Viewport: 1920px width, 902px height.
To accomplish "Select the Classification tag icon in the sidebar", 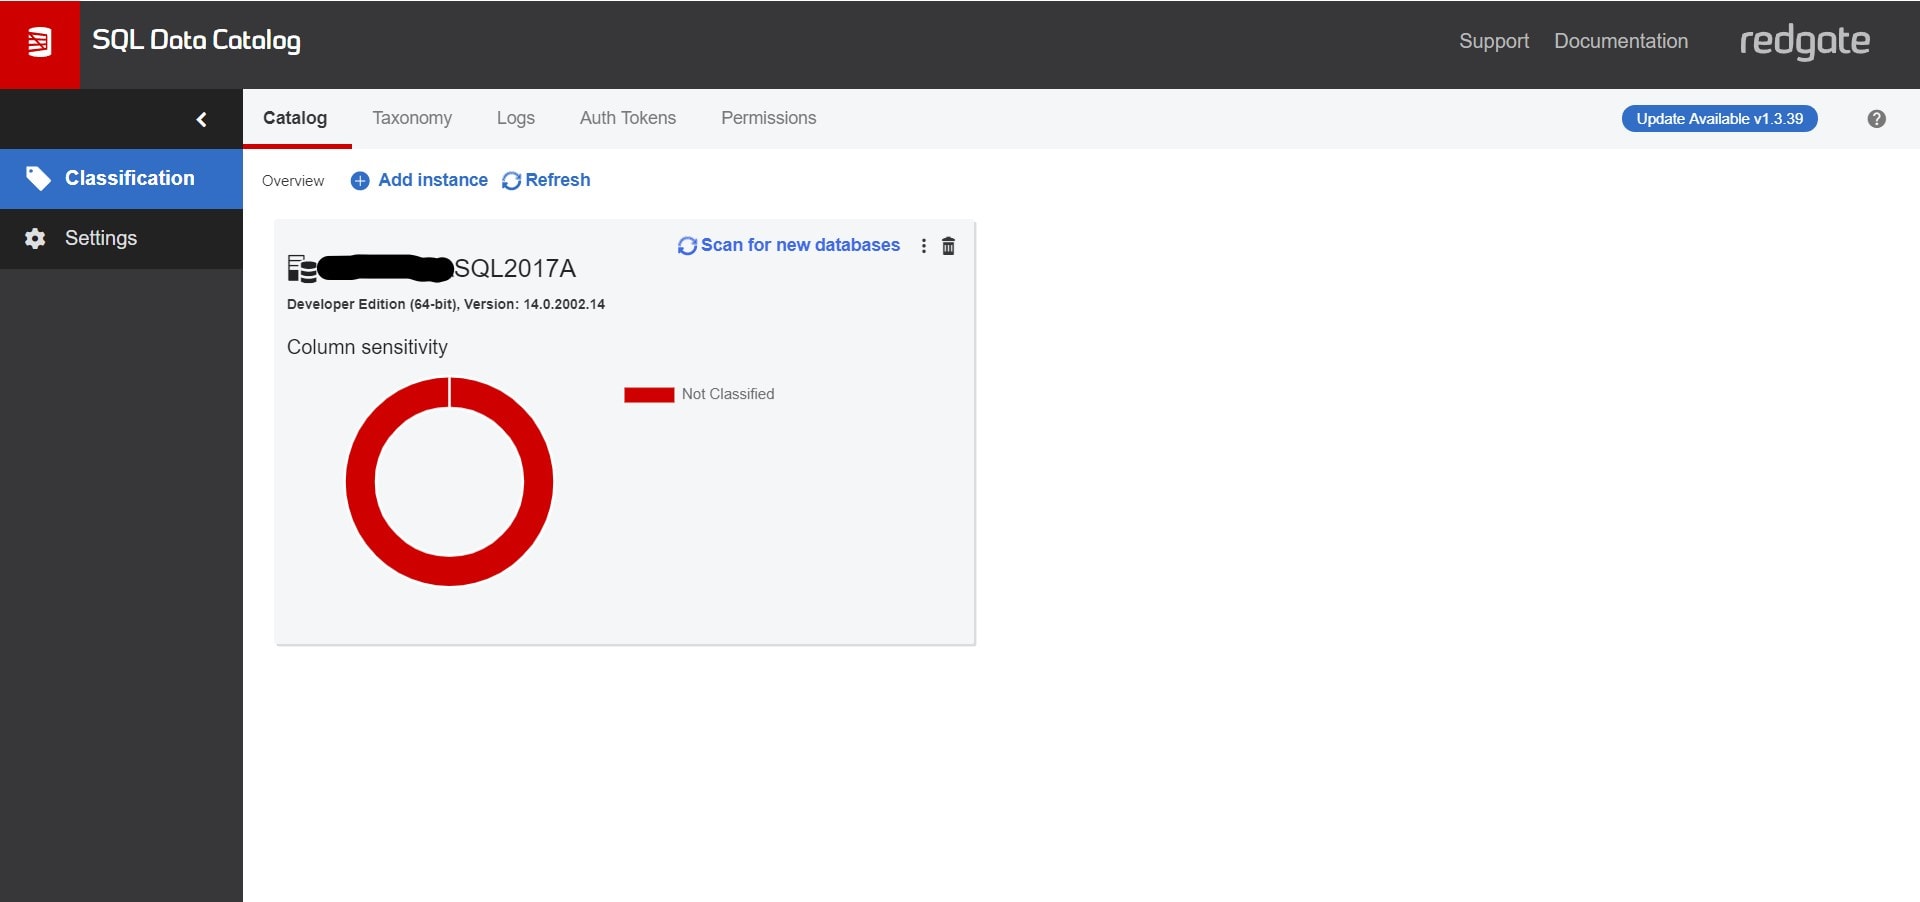I will (38, 178).
